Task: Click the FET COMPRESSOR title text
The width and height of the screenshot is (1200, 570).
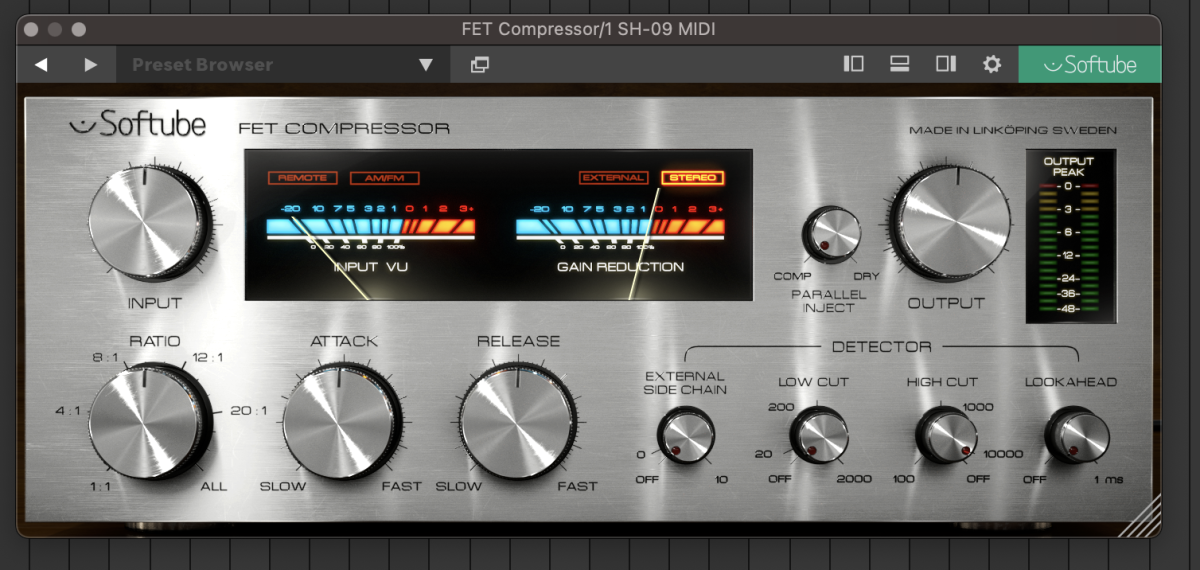Action: (x=344, y=128)
